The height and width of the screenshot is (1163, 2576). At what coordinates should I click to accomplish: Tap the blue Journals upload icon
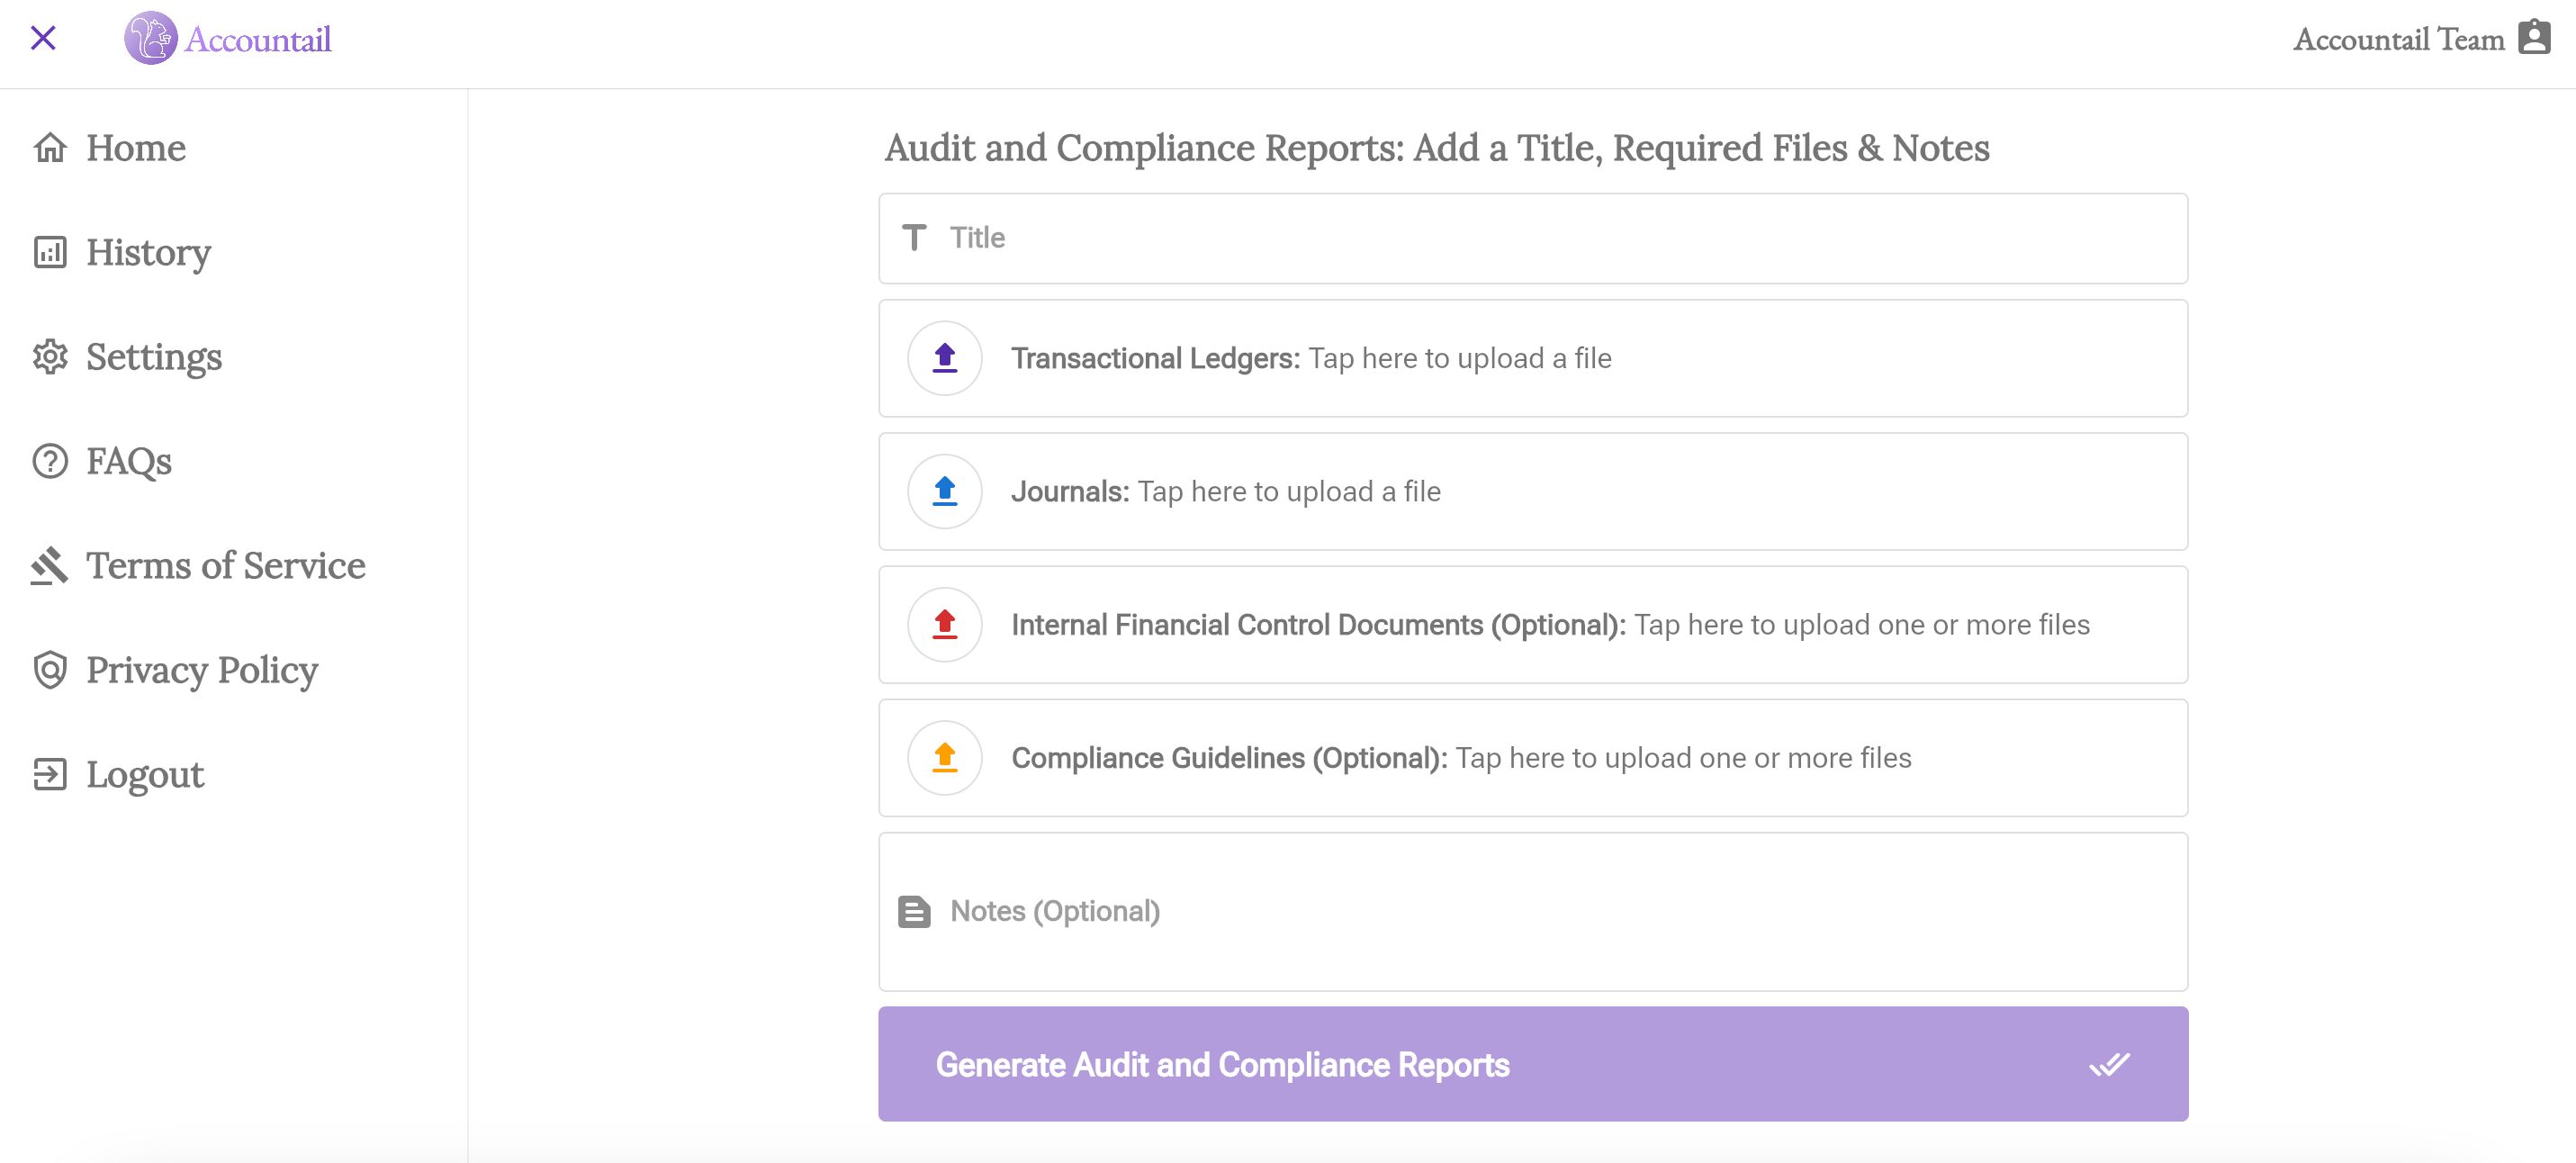943,491
